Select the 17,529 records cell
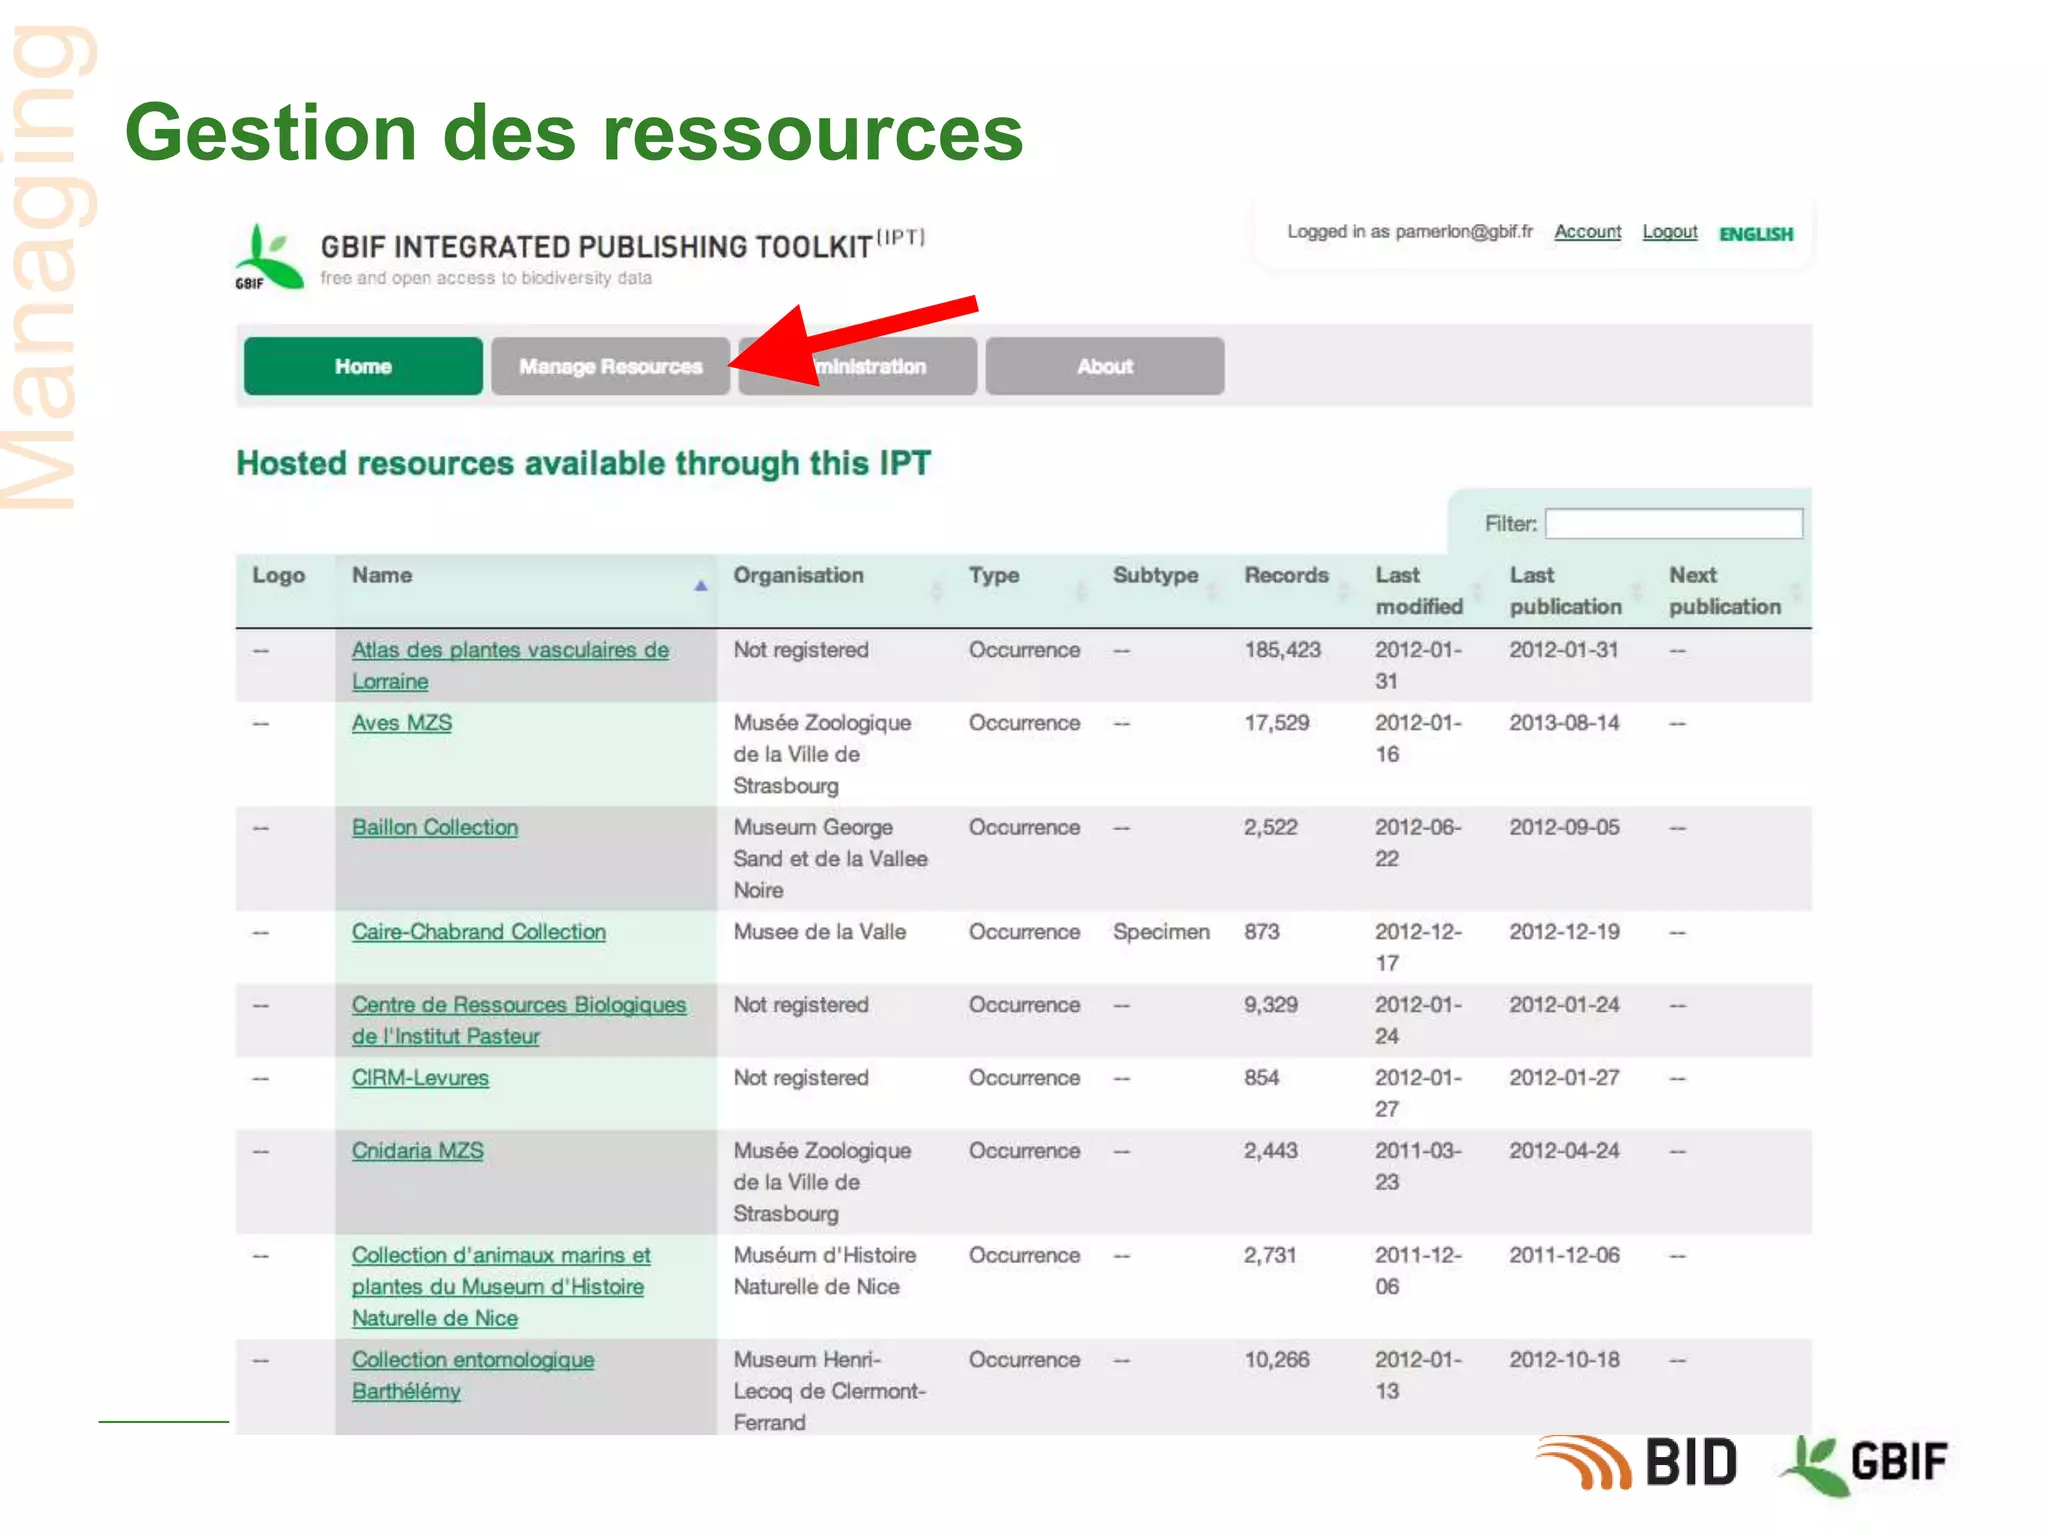 (x=1276, y=722)
